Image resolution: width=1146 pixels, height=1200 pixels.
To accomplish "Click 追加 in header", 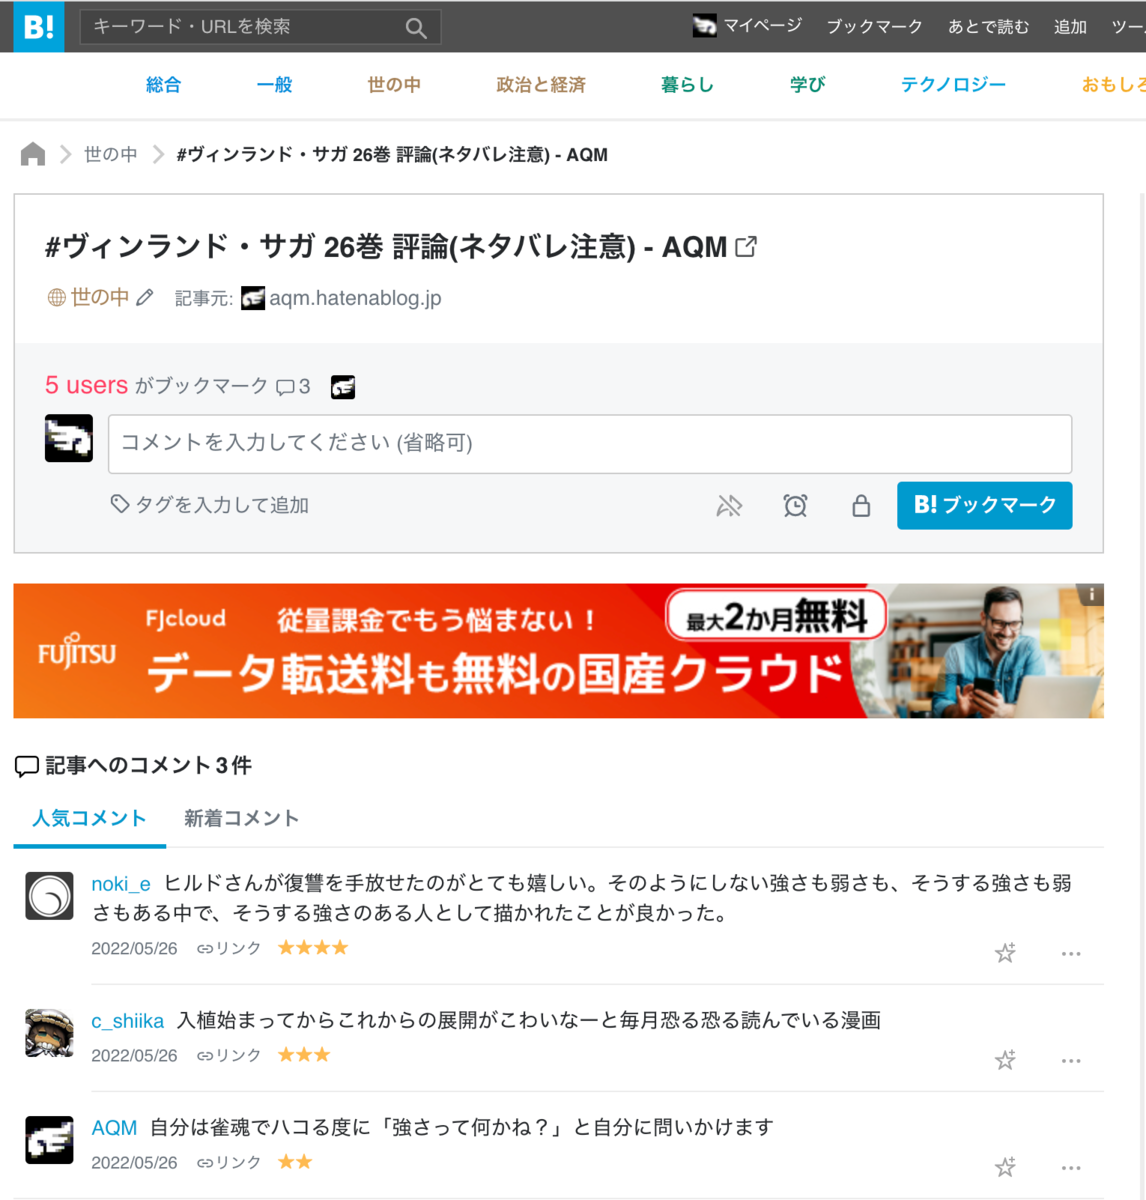I will coord(1070,27).
